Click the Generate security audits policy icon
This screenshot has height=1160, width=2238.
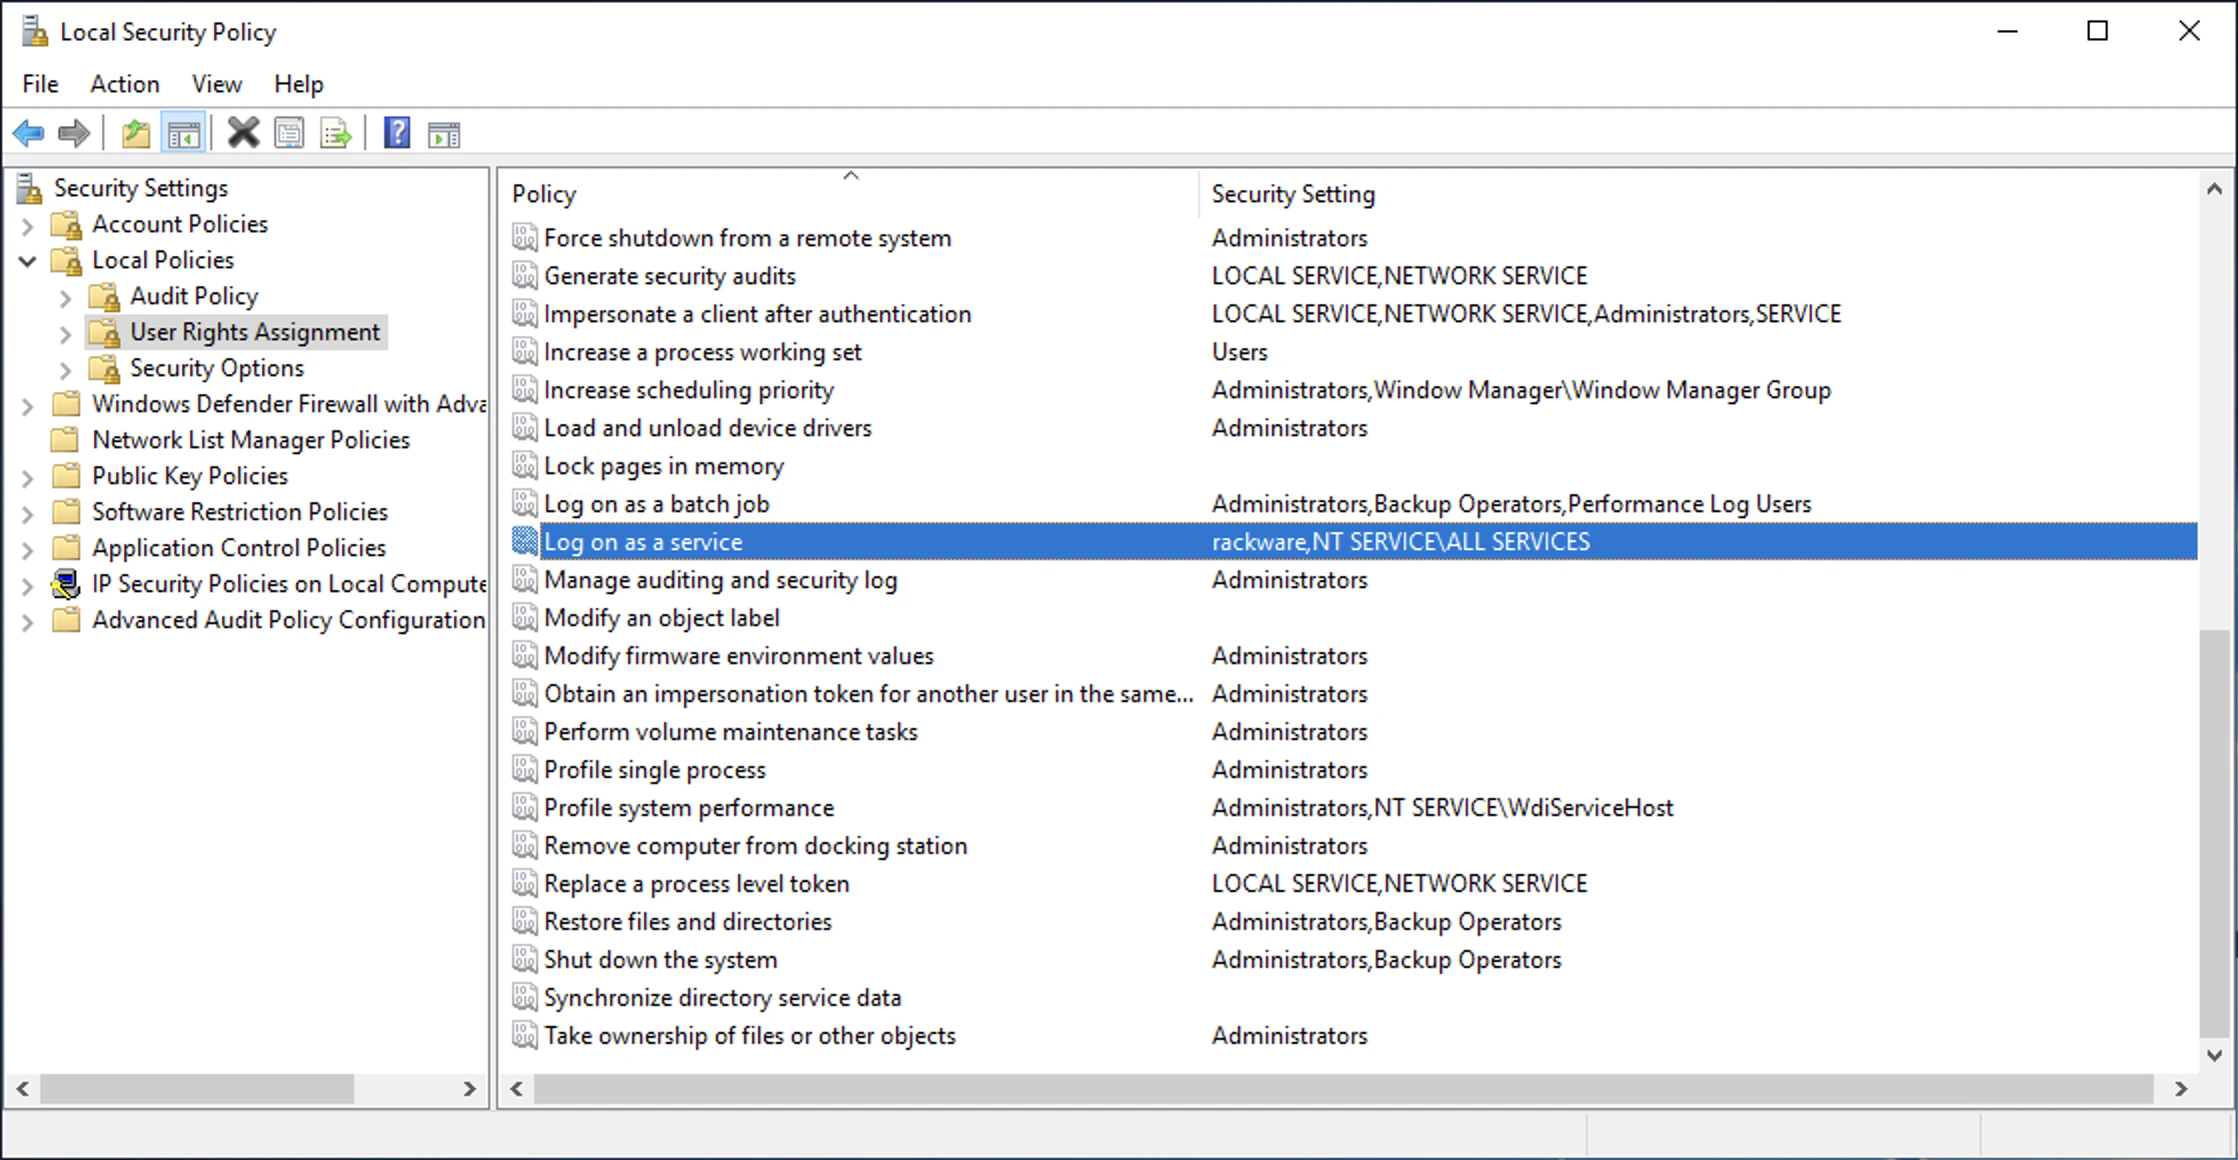coord(525,276)
